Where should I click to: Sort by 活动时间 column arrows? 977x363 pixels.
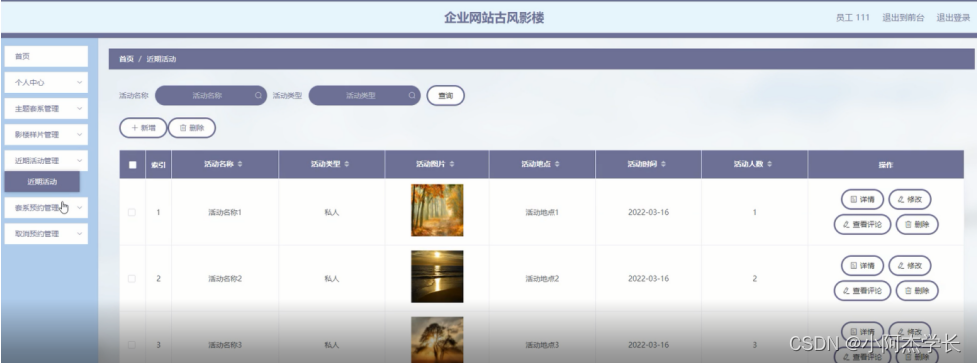coord(663,164)
